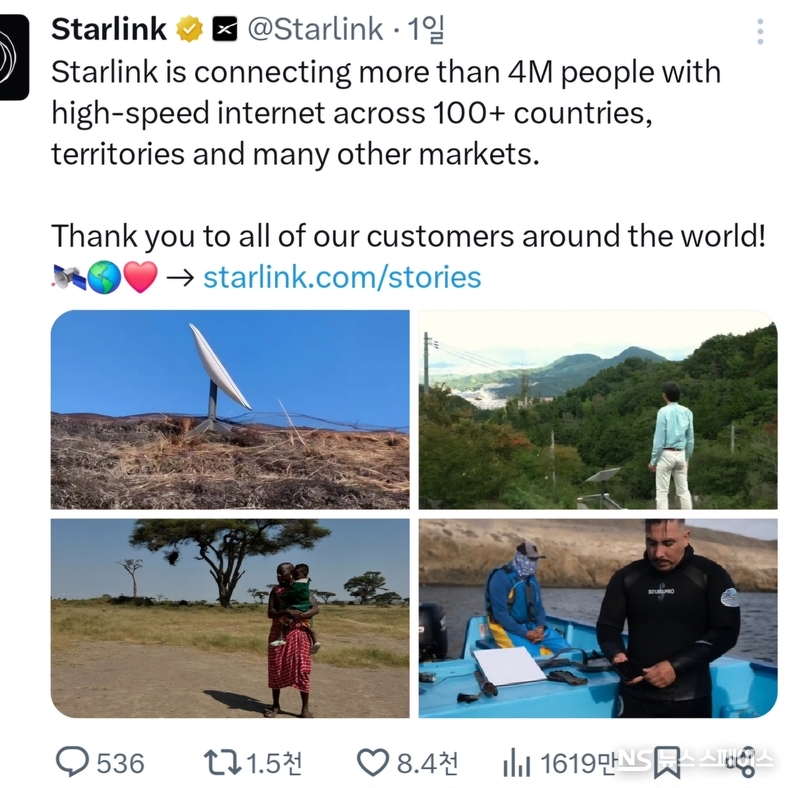Open the woman carrying child photo
792x788 pixels.
click(x=230, y=618)
